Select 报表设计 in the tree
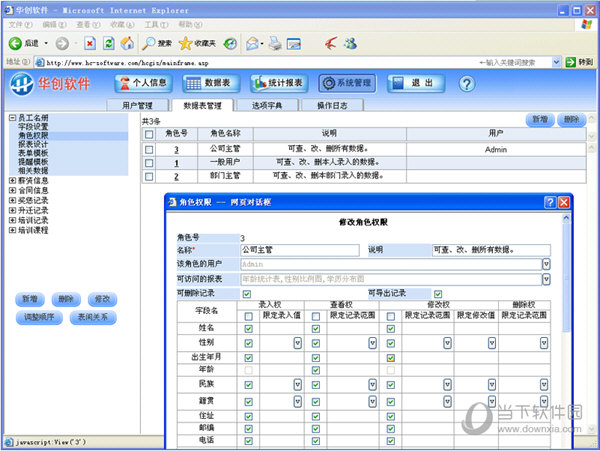The height and width of the screenshot is (451, 600). click(x=33, y=144)
